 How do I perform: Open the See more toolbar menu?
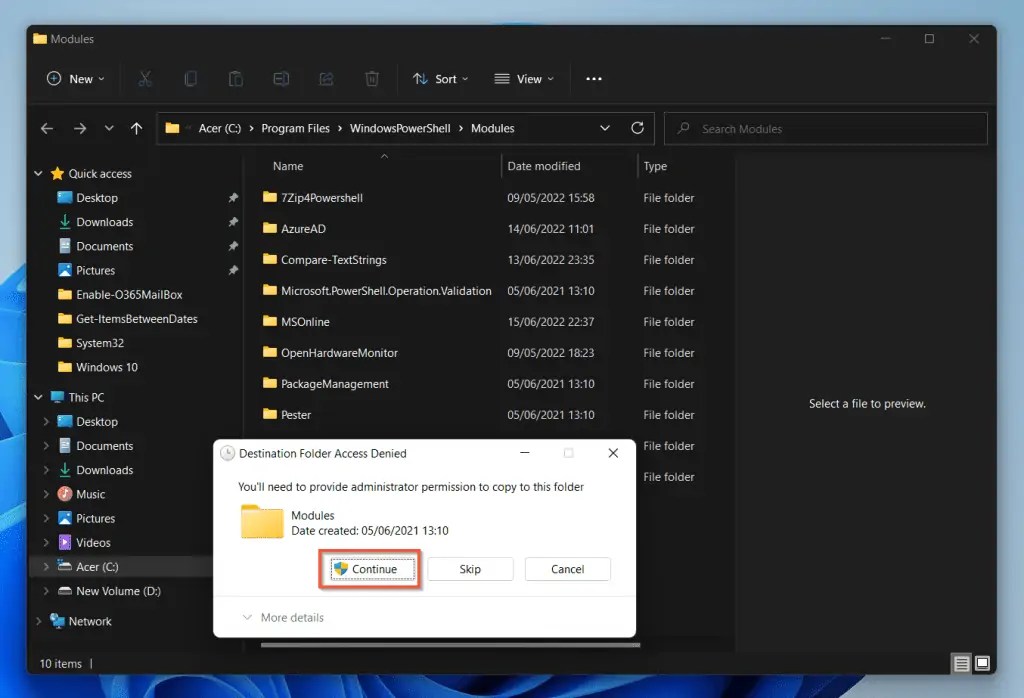click(593, 79)
